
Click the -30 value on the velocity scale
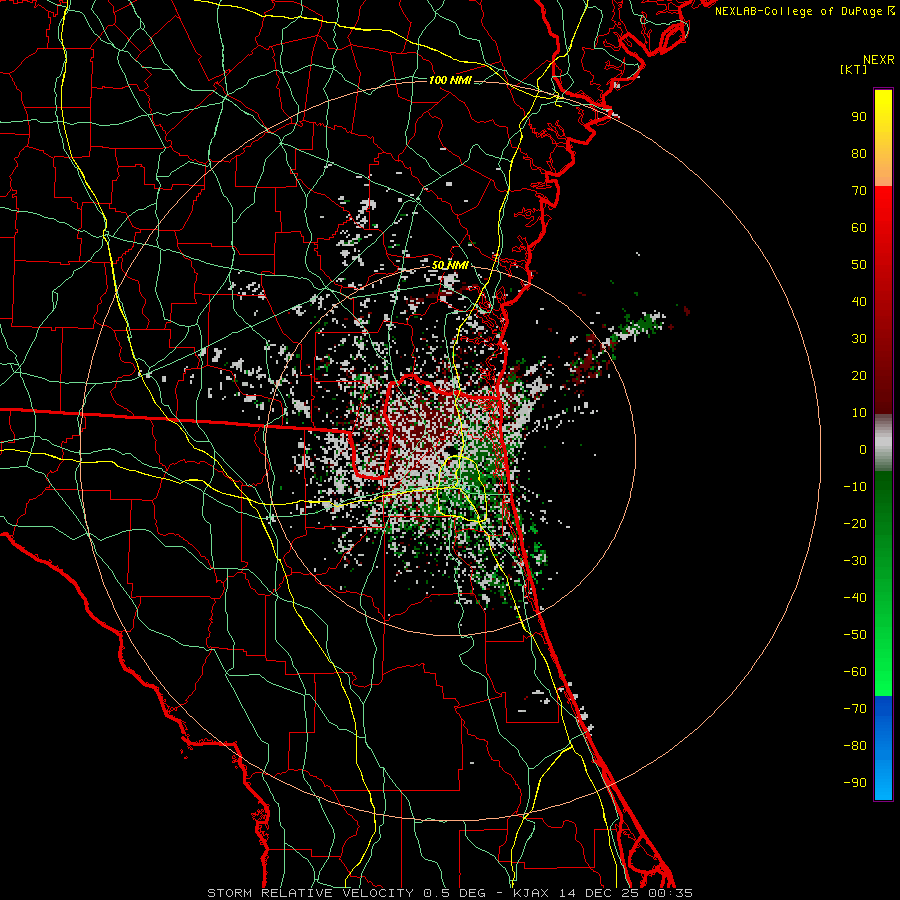pos(855,561)
